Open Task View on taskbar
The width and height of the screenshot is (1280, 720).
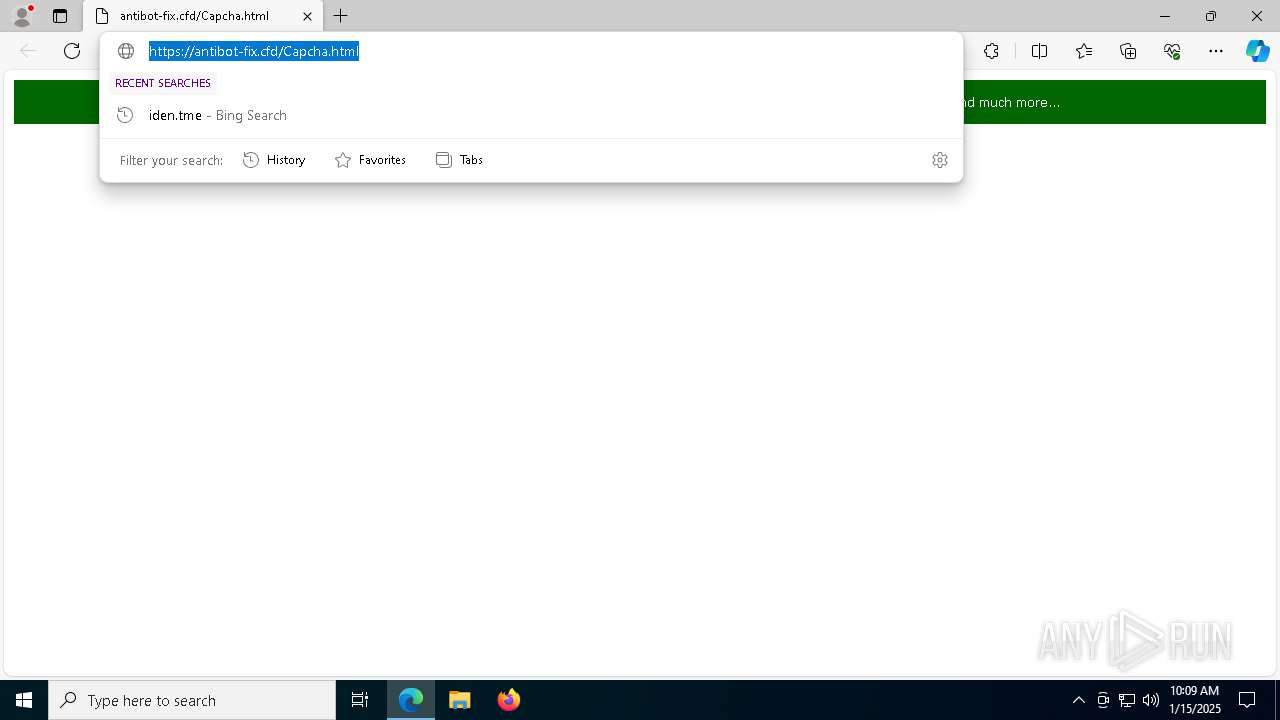360,700
